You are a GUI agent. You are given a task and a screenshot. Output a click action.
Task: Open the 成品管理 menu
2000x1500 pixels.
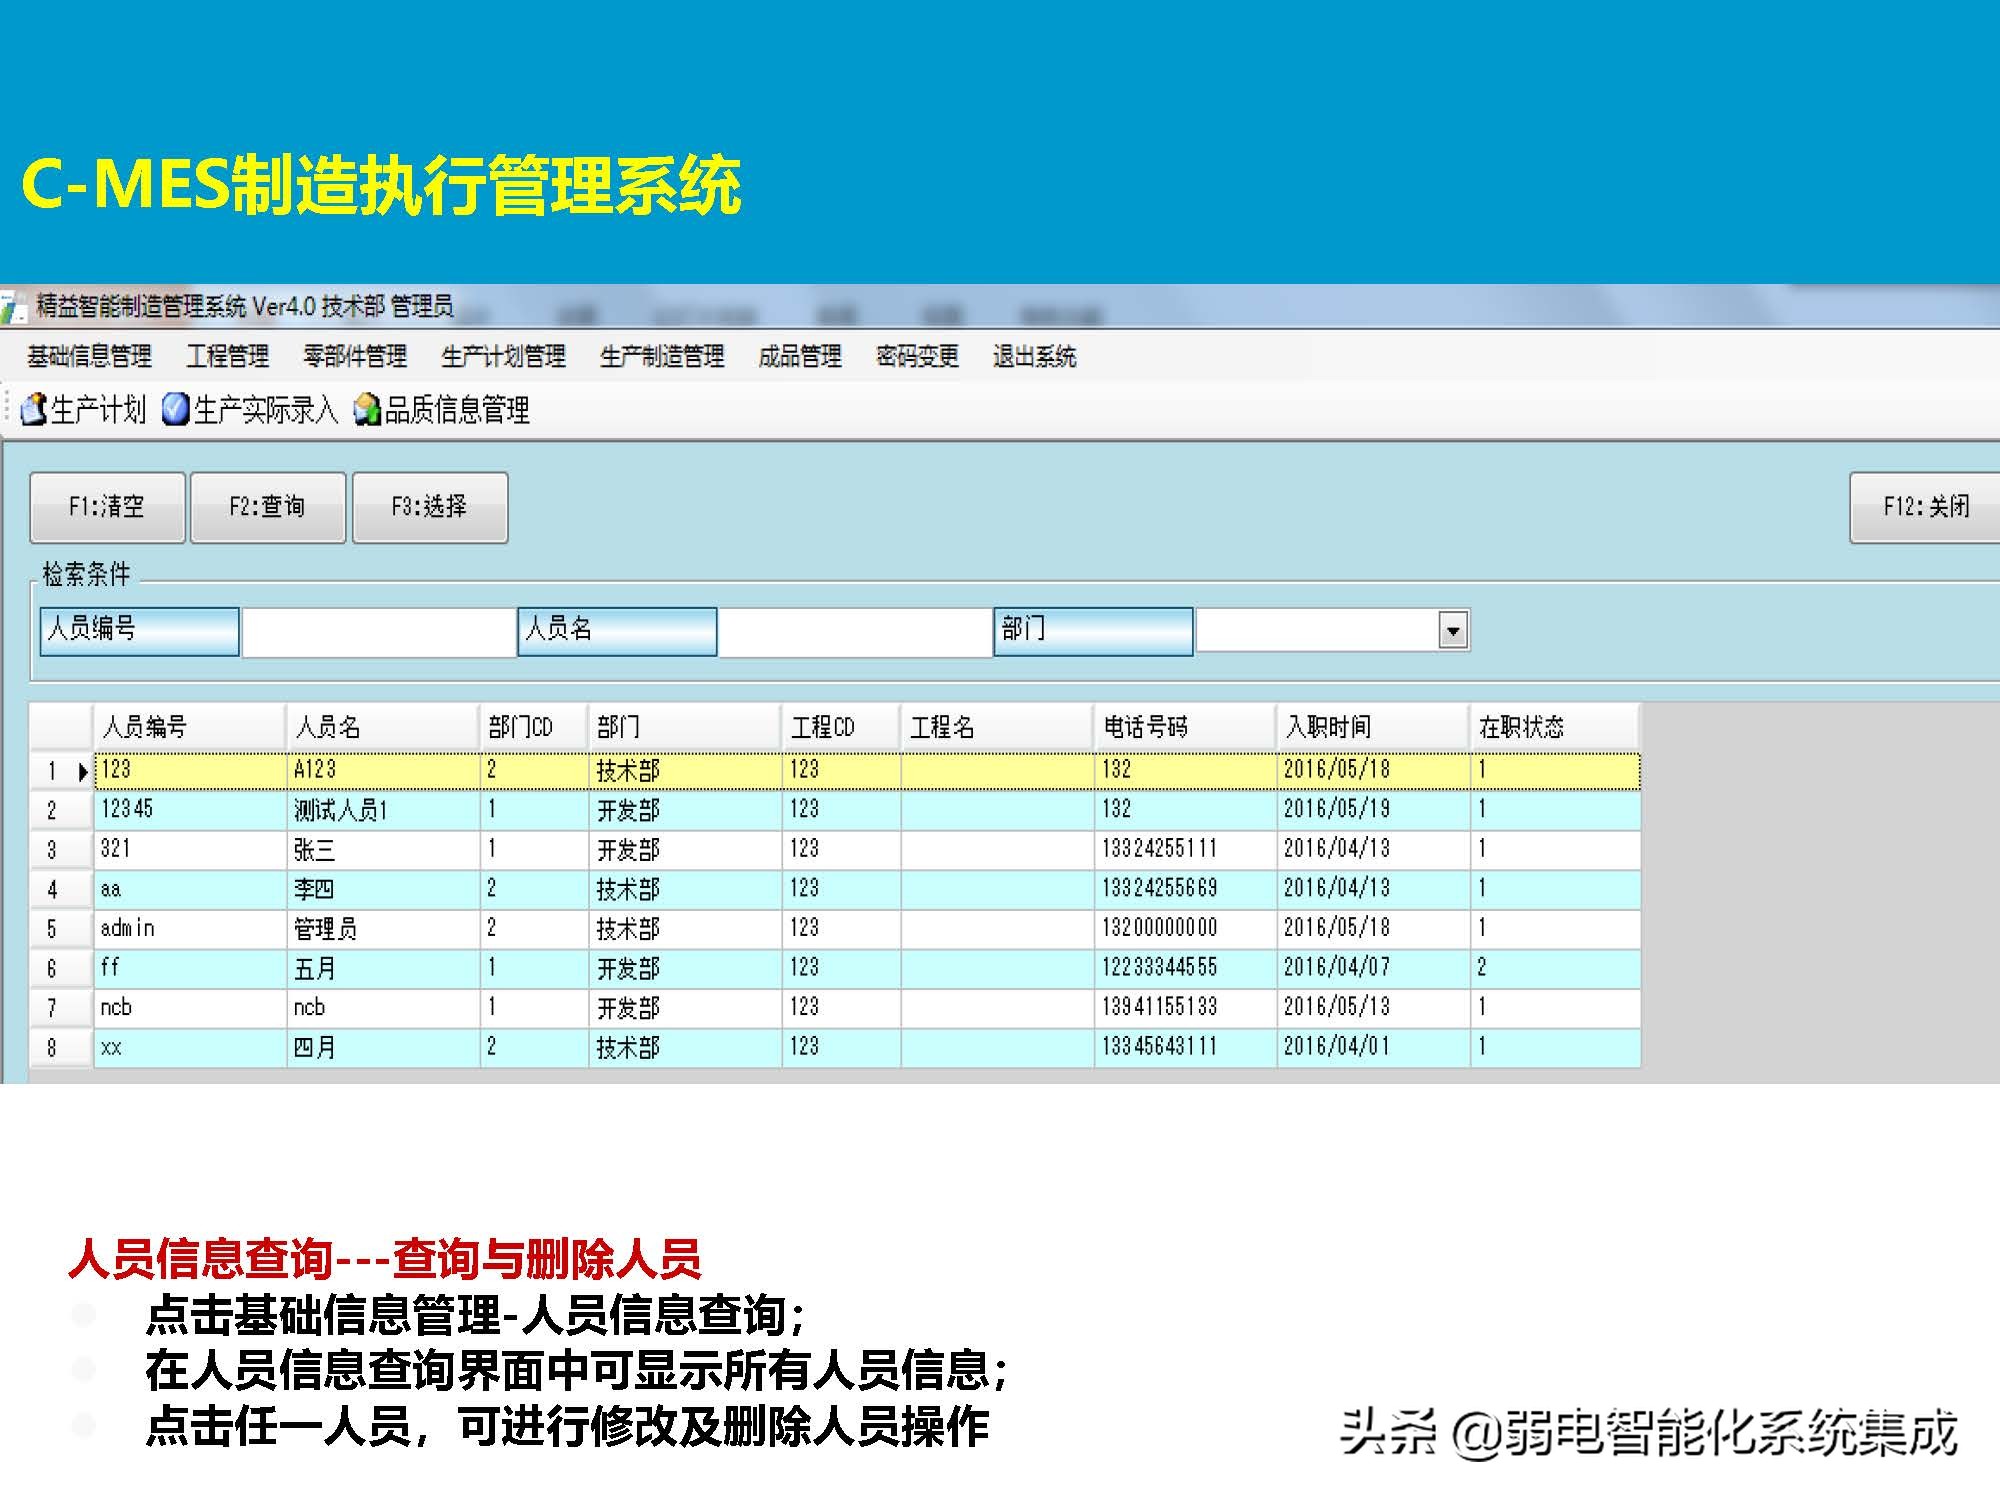(x=800, y=356)
